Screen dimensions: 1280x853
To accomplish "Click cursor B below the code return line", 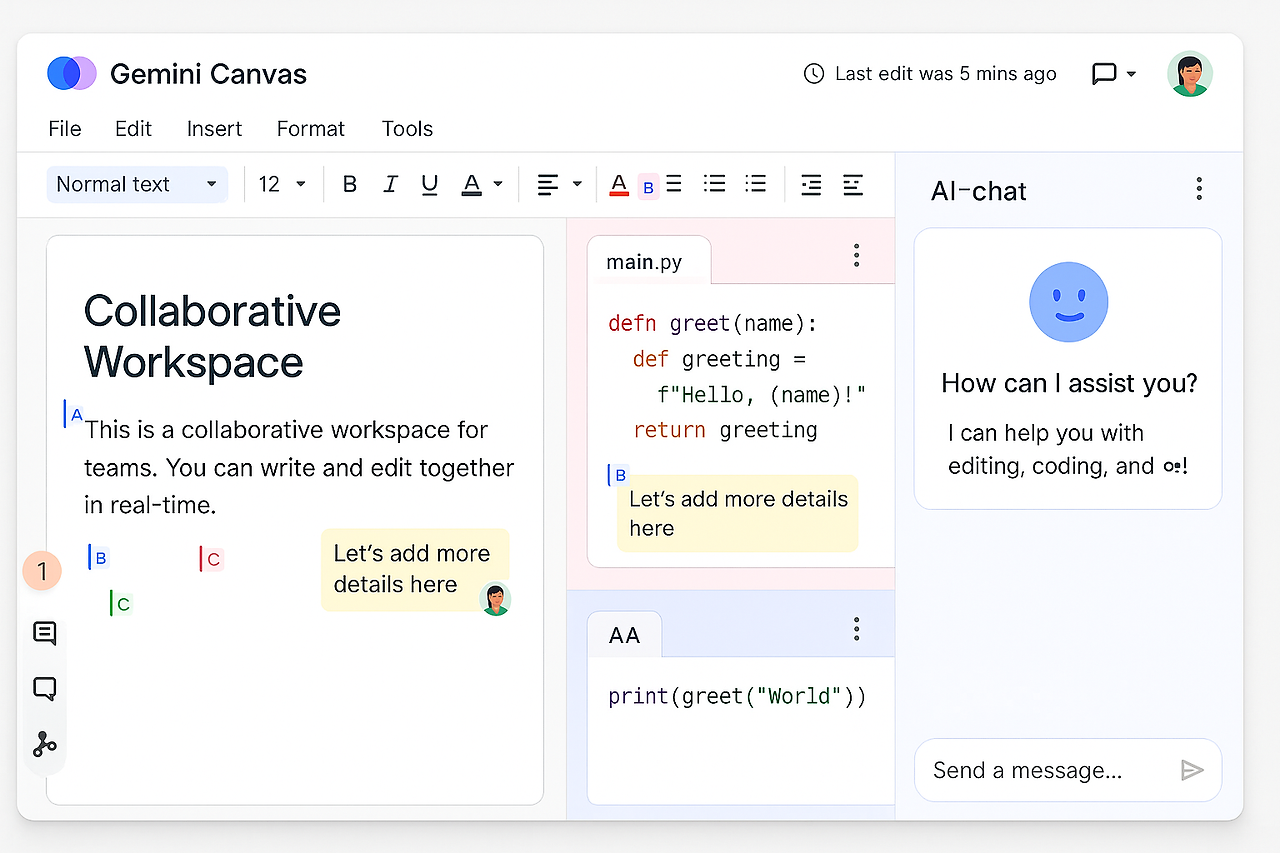I will point(618,475).
